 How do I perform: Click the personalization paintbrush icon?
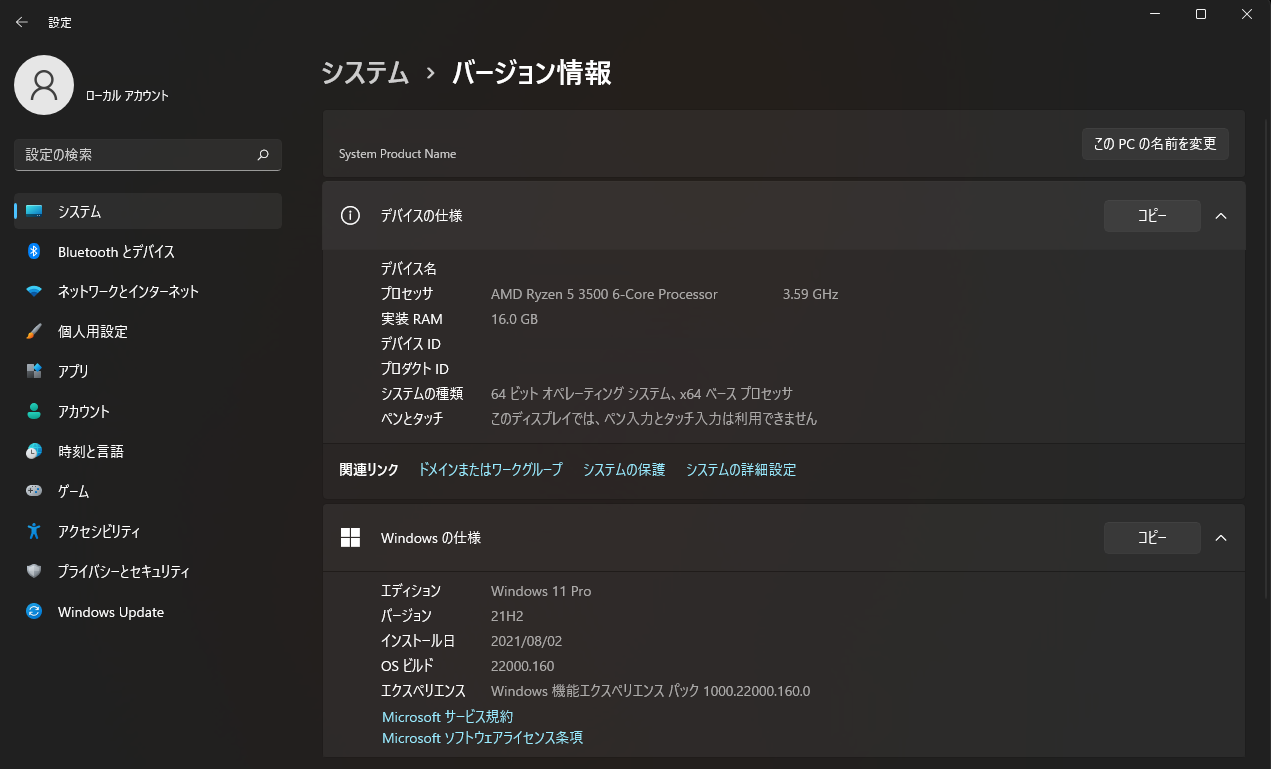(34, 331)
